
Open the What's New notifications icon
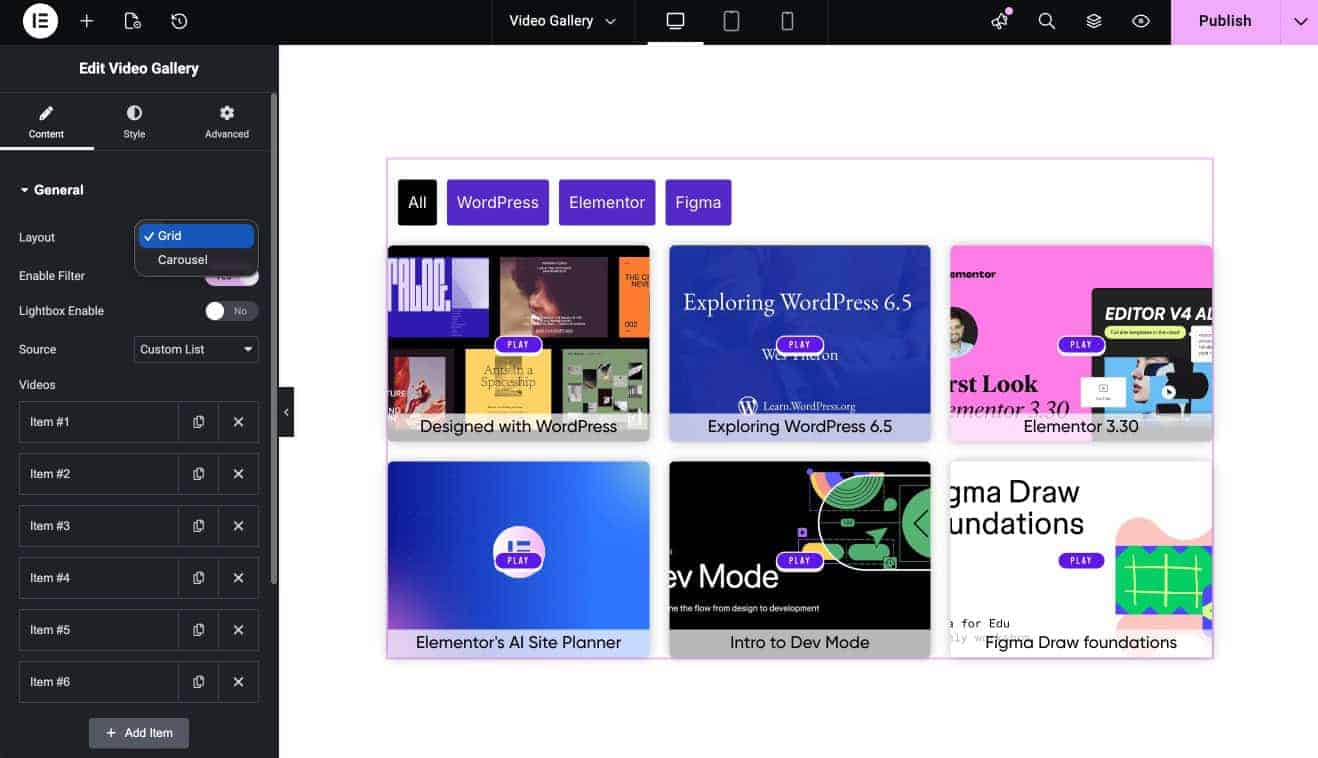pos(1000,21)
